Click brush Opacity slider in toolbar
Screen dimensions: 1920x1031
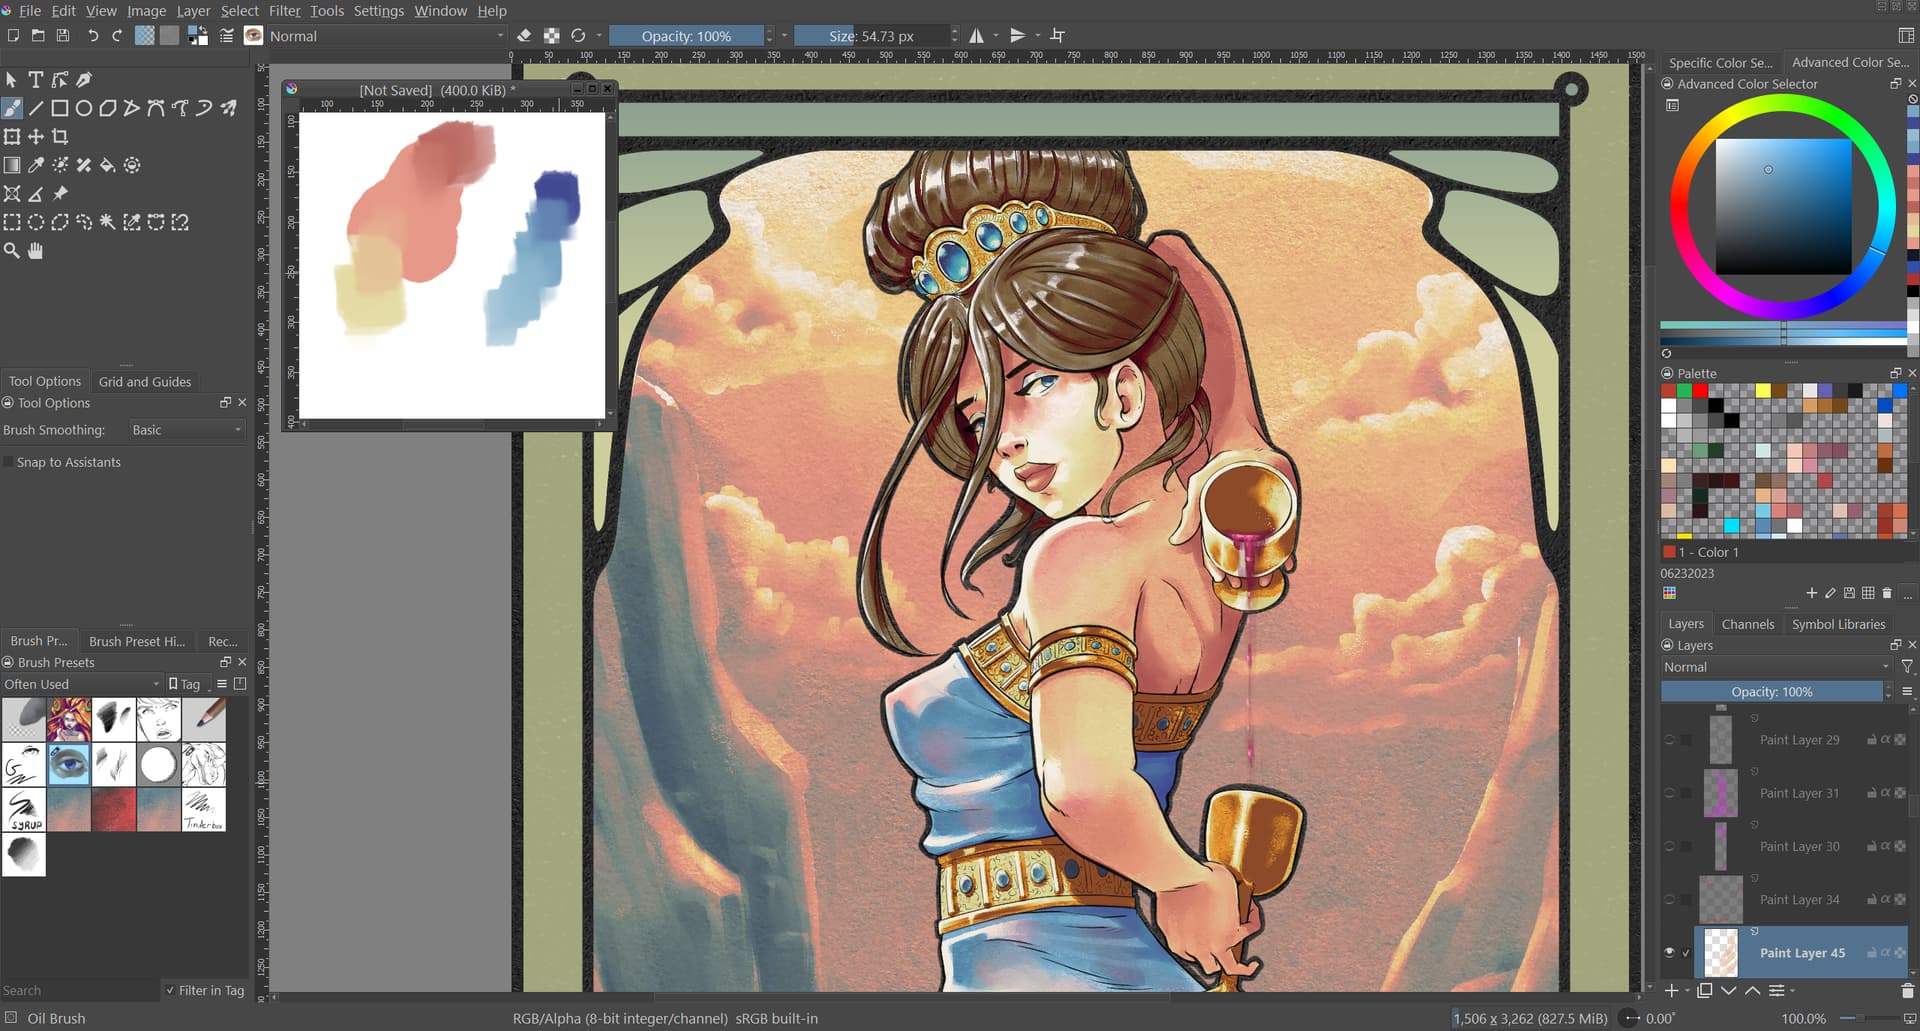[x=686, y=36]
